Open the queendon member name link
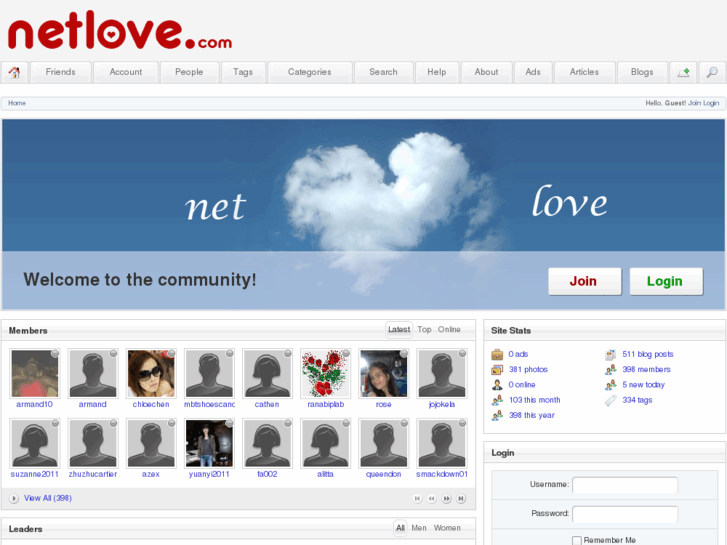The image size is (727, 545). (383, 474)
